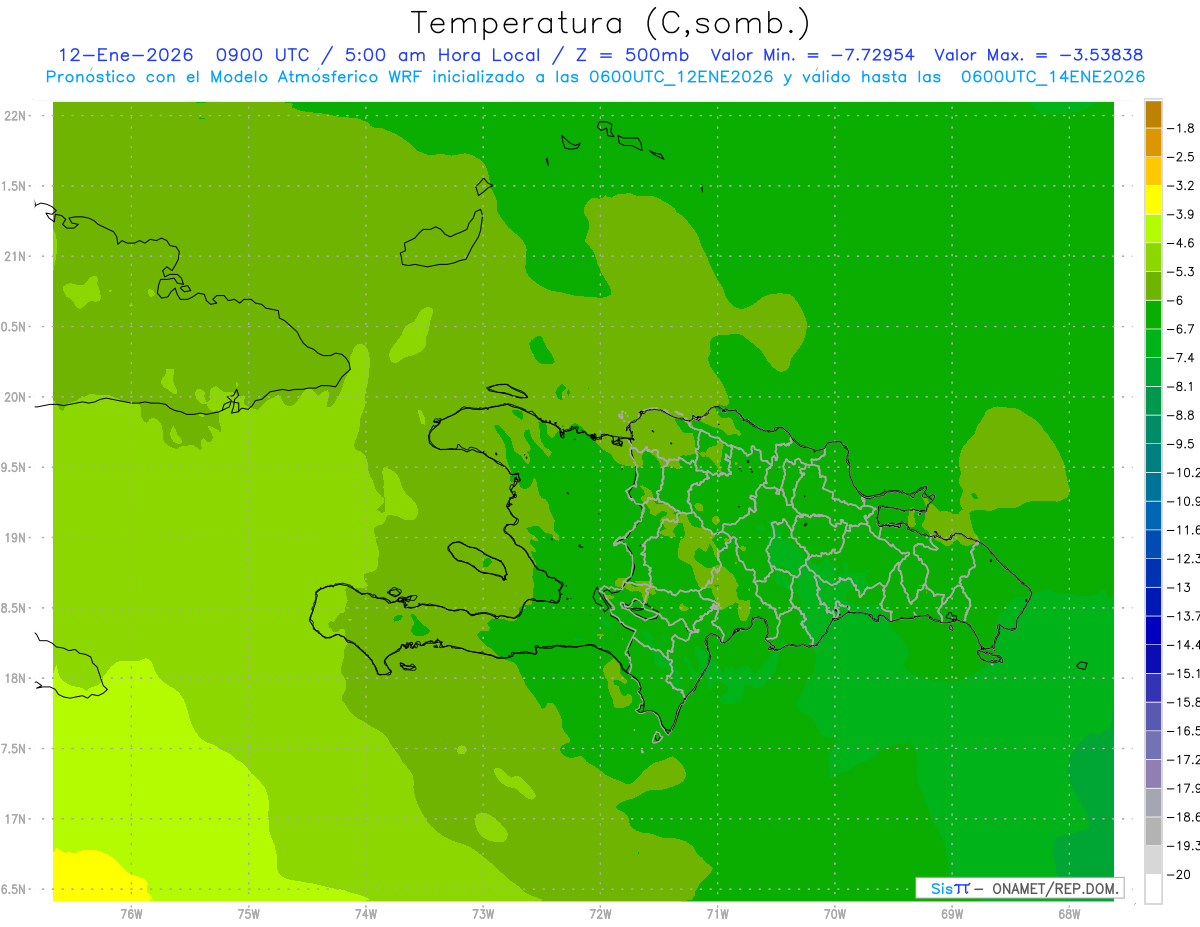
Task: Select the date text "12-Ene-2026"
Action: coord(125,55)
